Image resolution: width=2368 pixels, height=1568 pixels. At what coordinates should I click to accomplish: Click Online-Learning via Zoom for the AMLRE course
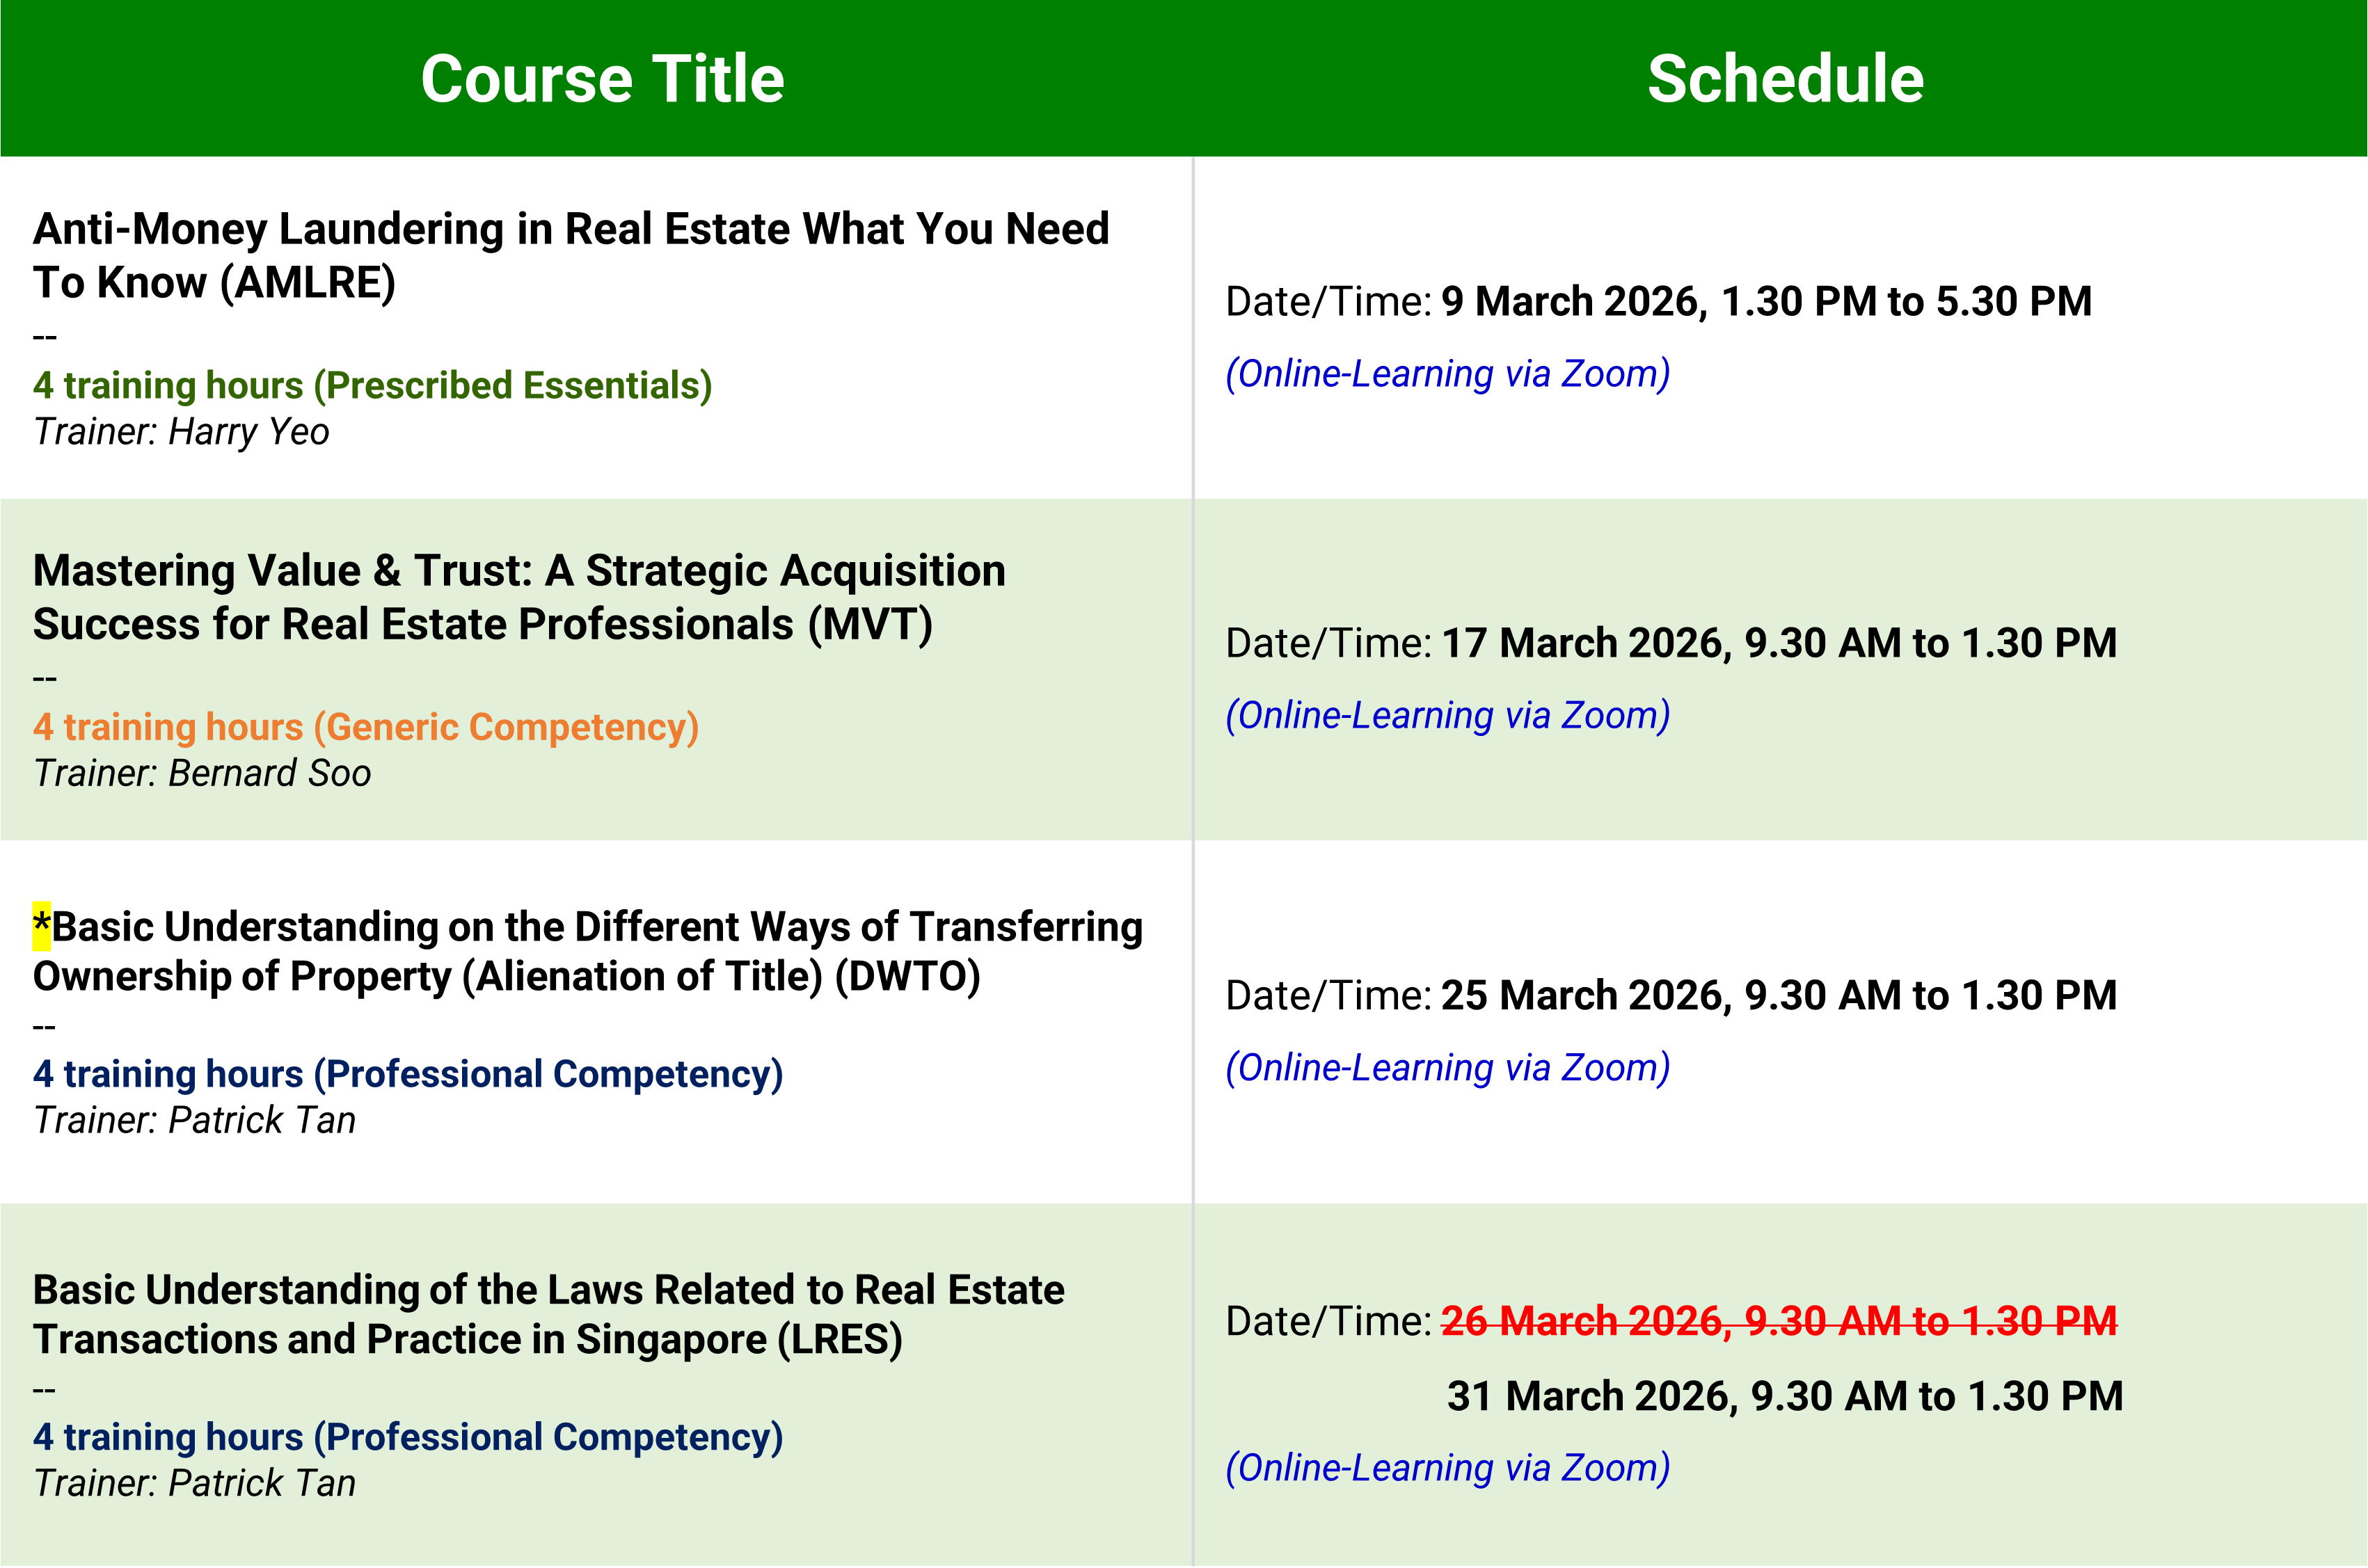(1447, 374)
